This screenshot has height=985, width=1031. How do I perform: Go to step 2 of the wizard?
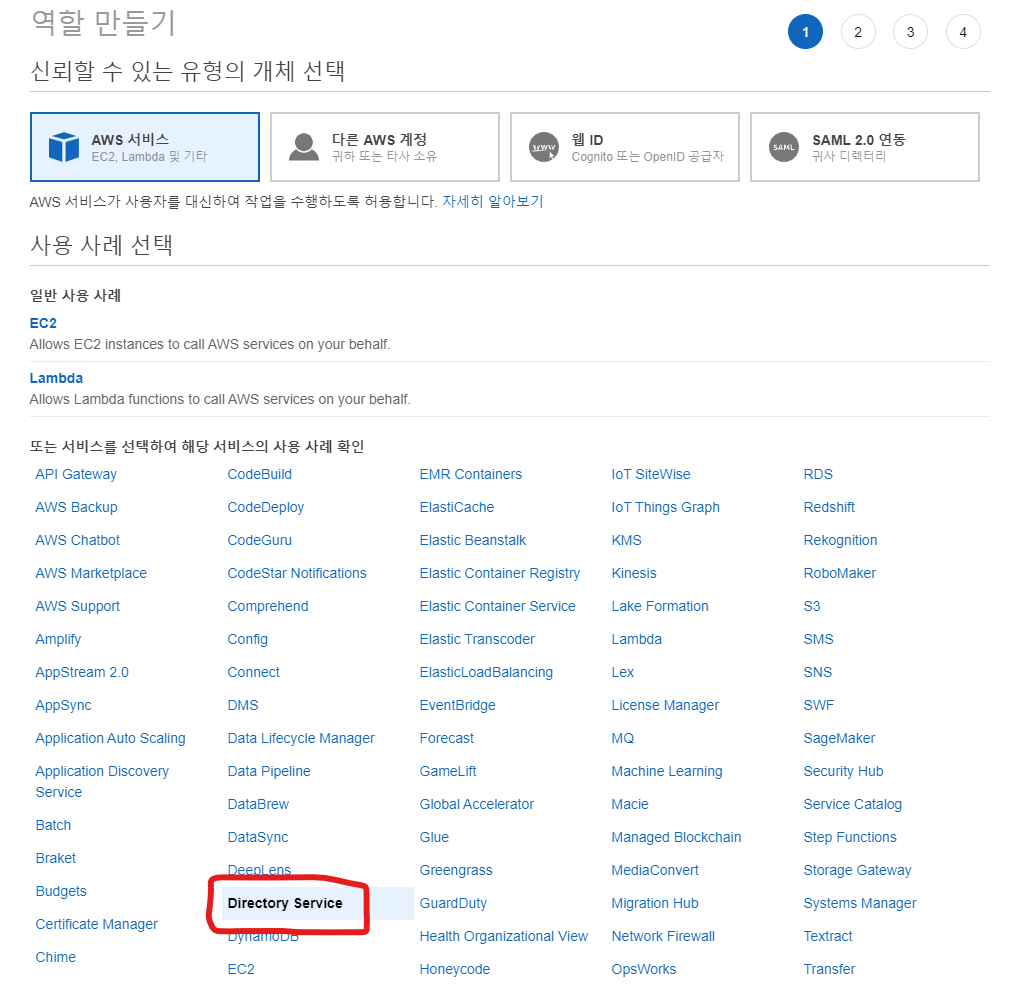pyautogui.click(x=858, y=32)
